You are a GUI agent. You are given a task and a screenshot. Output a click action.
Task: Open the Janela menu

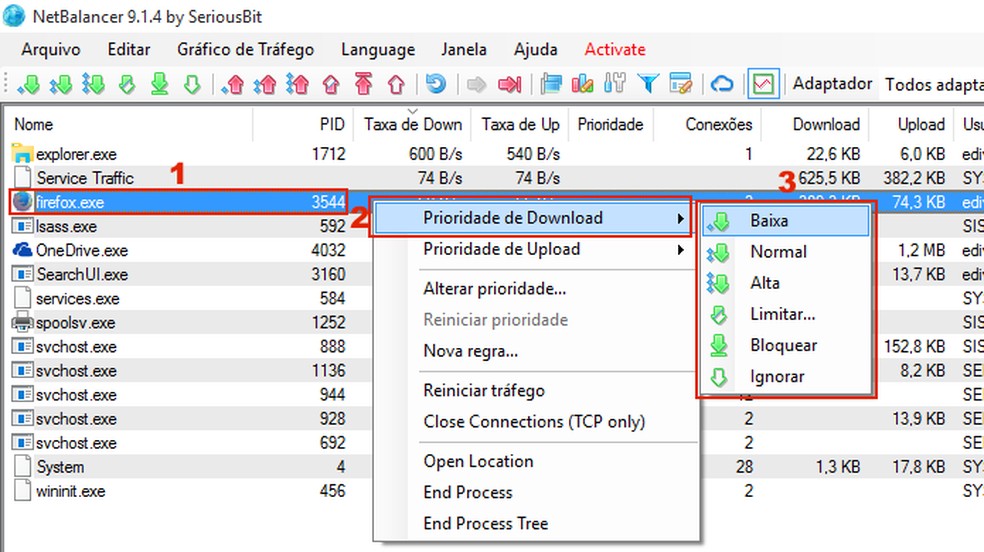click(464, 50)
